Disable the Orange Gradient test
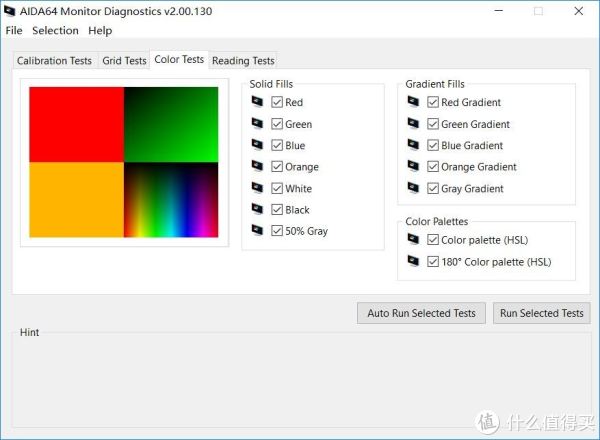 pos(433,166)
